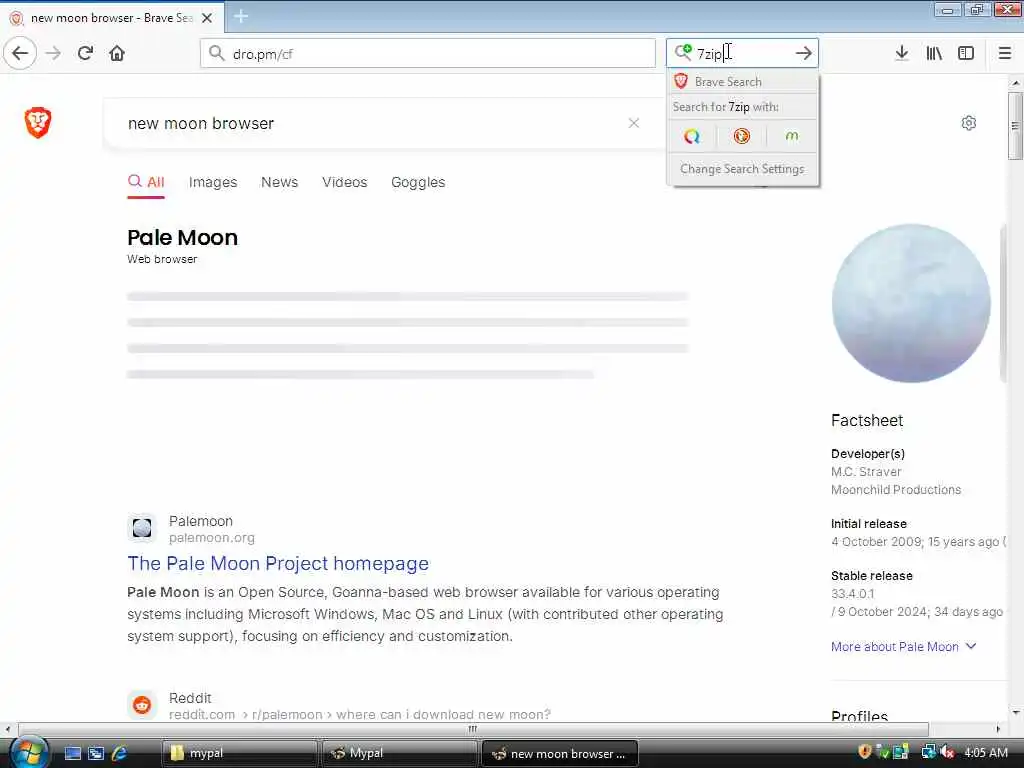Switch to the Videos tab
The width and height of the screenshot is (1024, 768).
coord(345,182)
